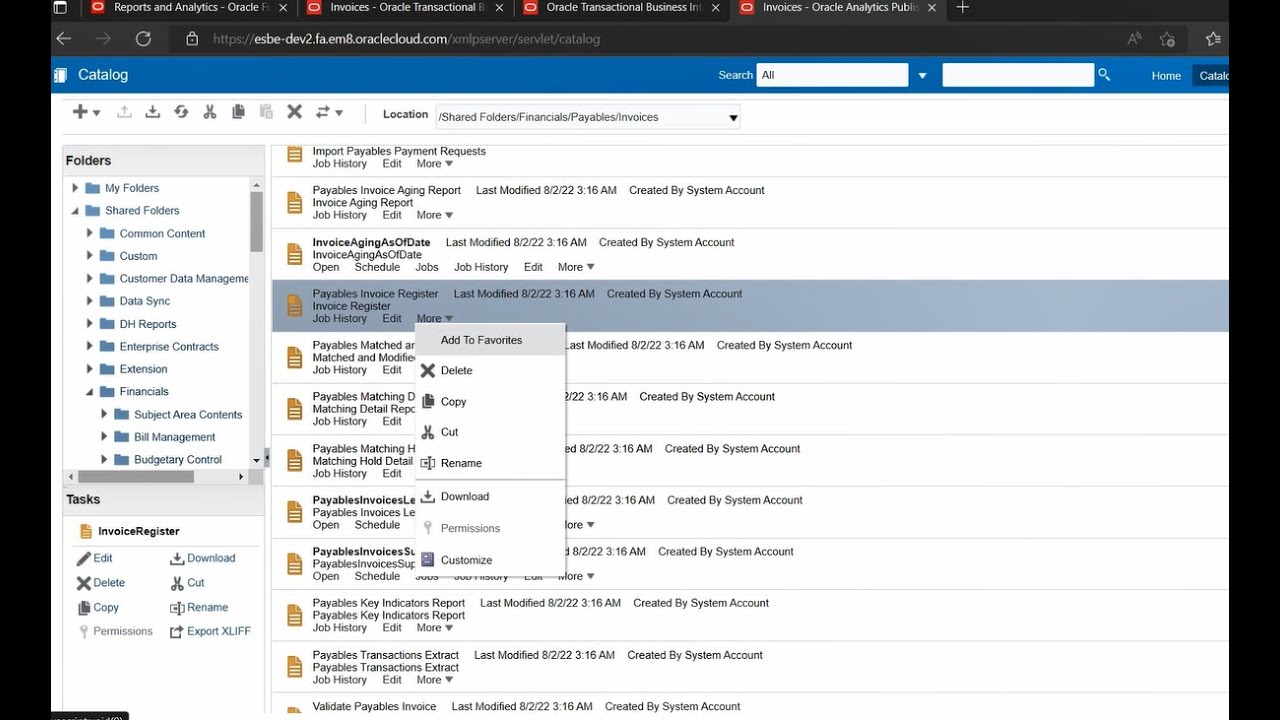Screen dimensions: 1280x720
Task: Expand Bill Management folder node
Action: click(x=104, y=437)
